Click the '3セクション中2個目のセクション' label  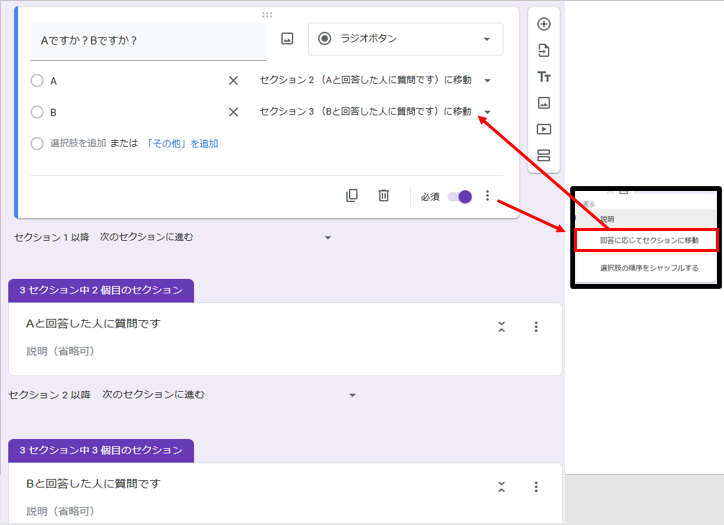coord(101,290)
